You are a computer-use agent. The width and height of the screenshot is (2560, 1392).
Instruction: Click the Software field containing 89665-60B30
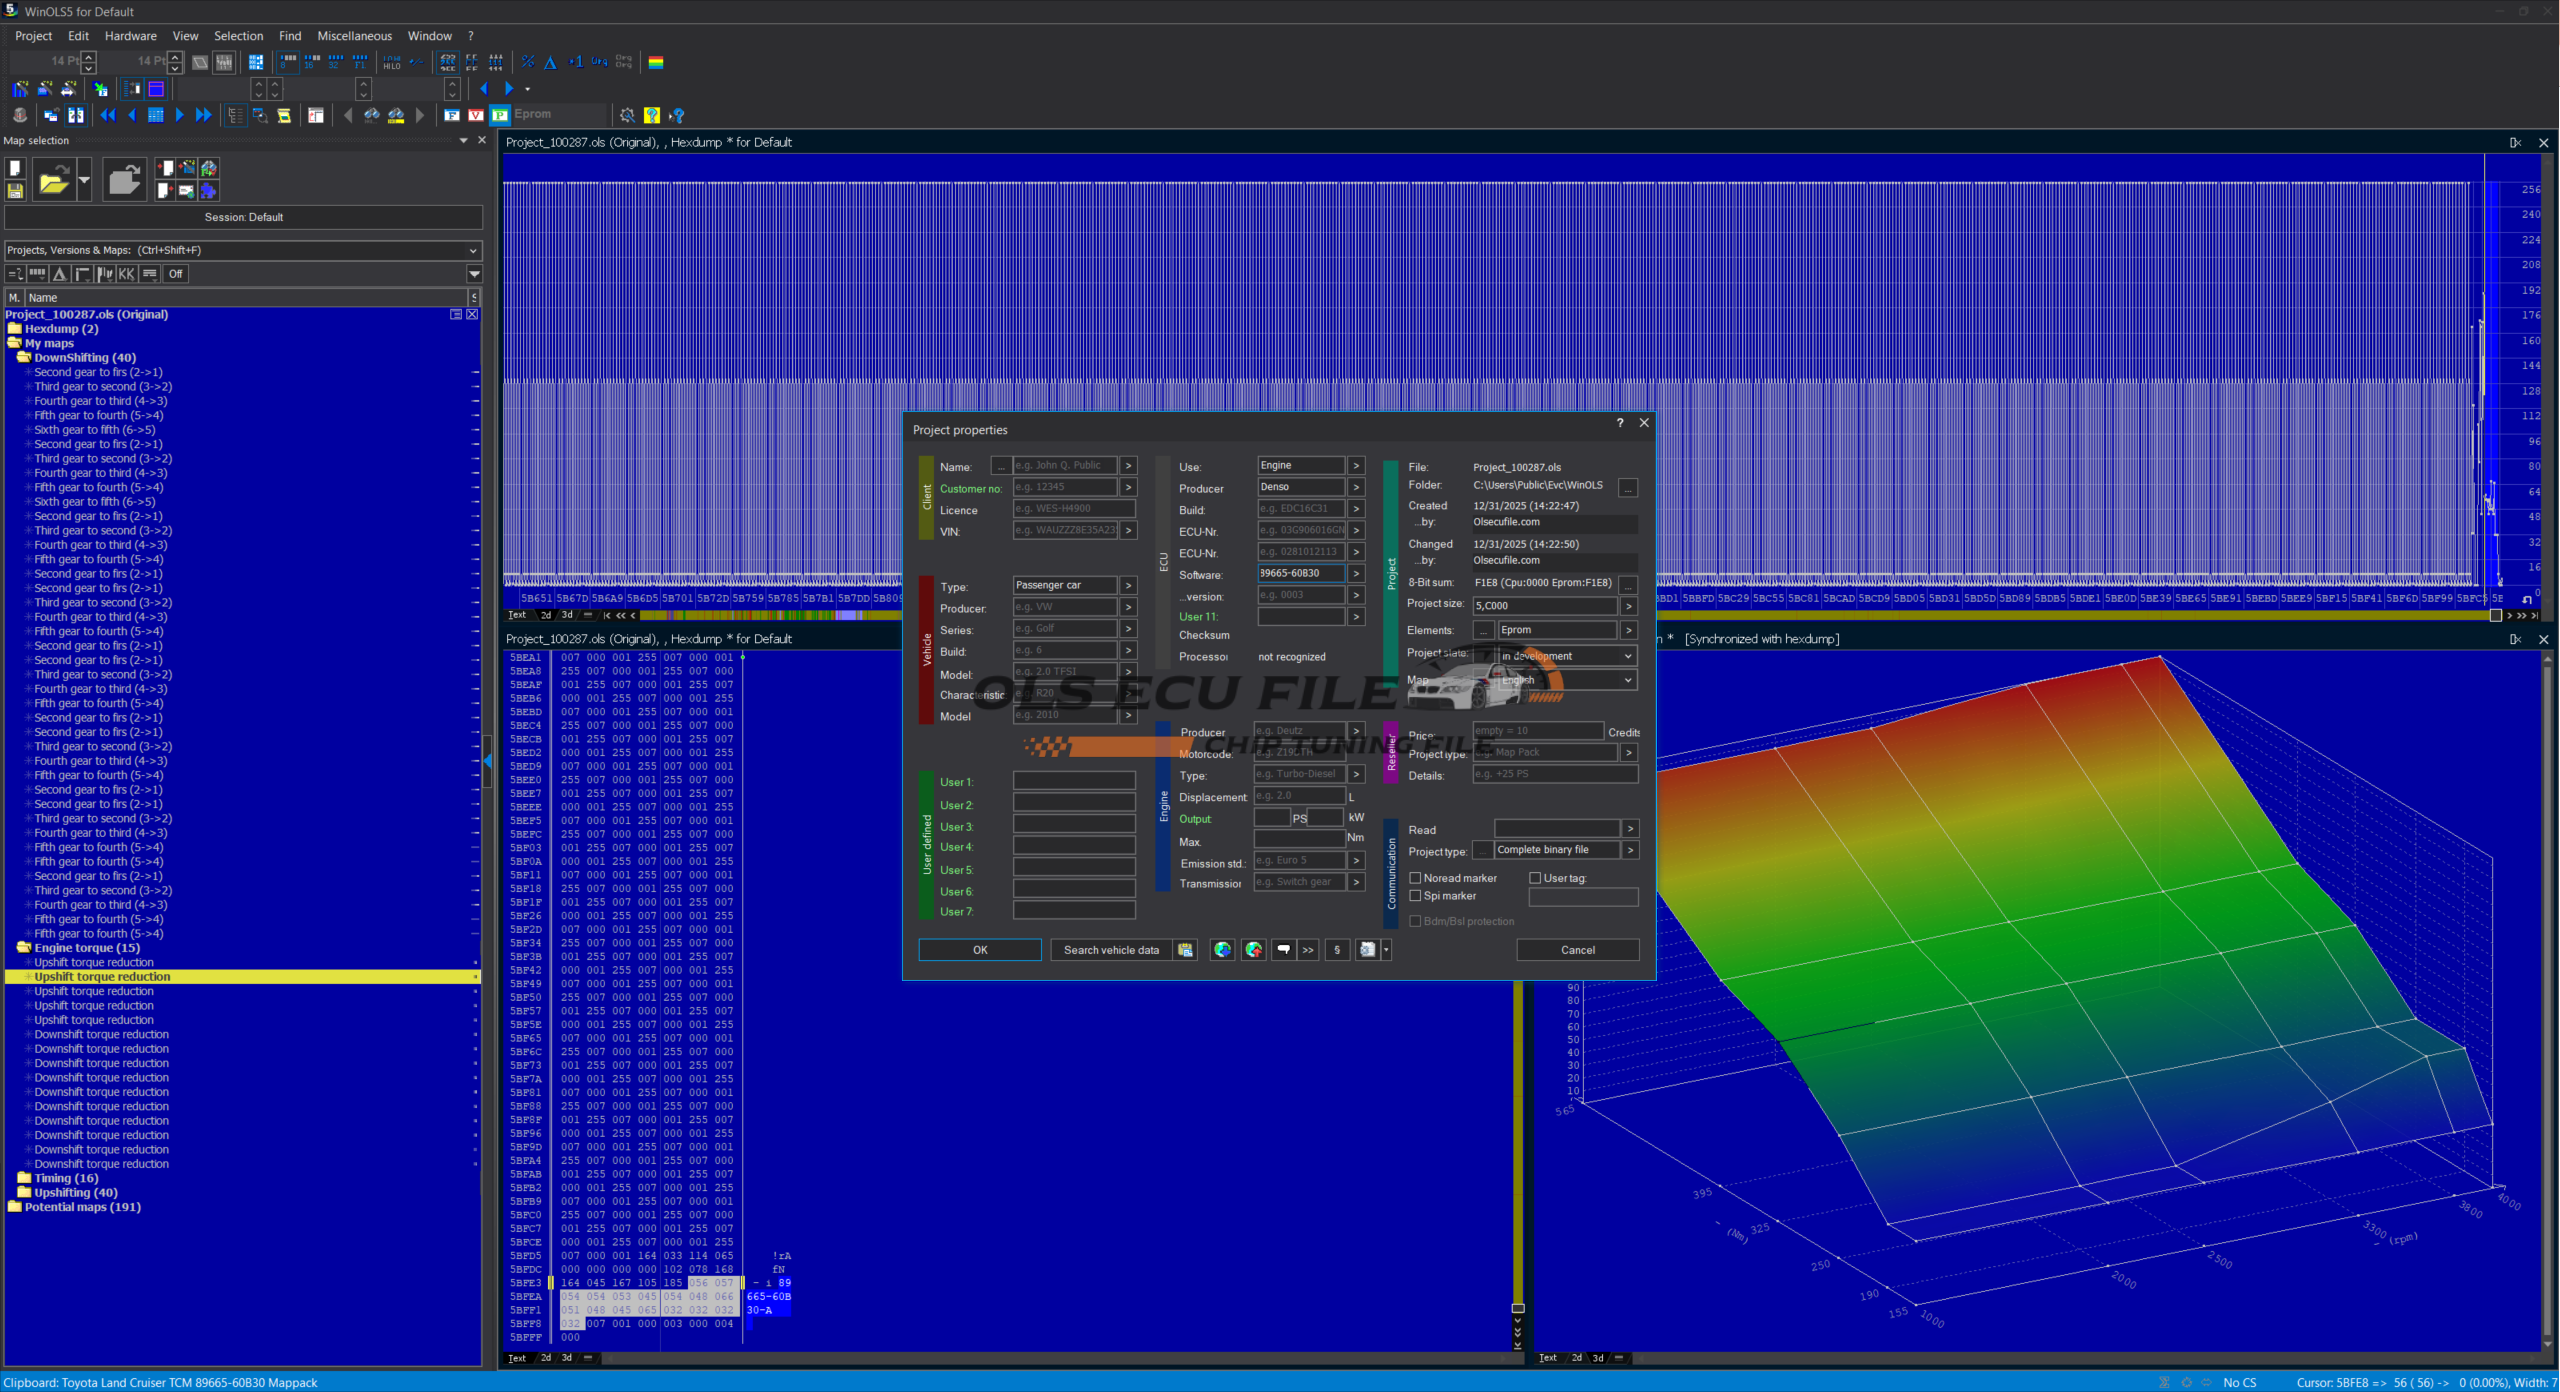point(1299,574)
